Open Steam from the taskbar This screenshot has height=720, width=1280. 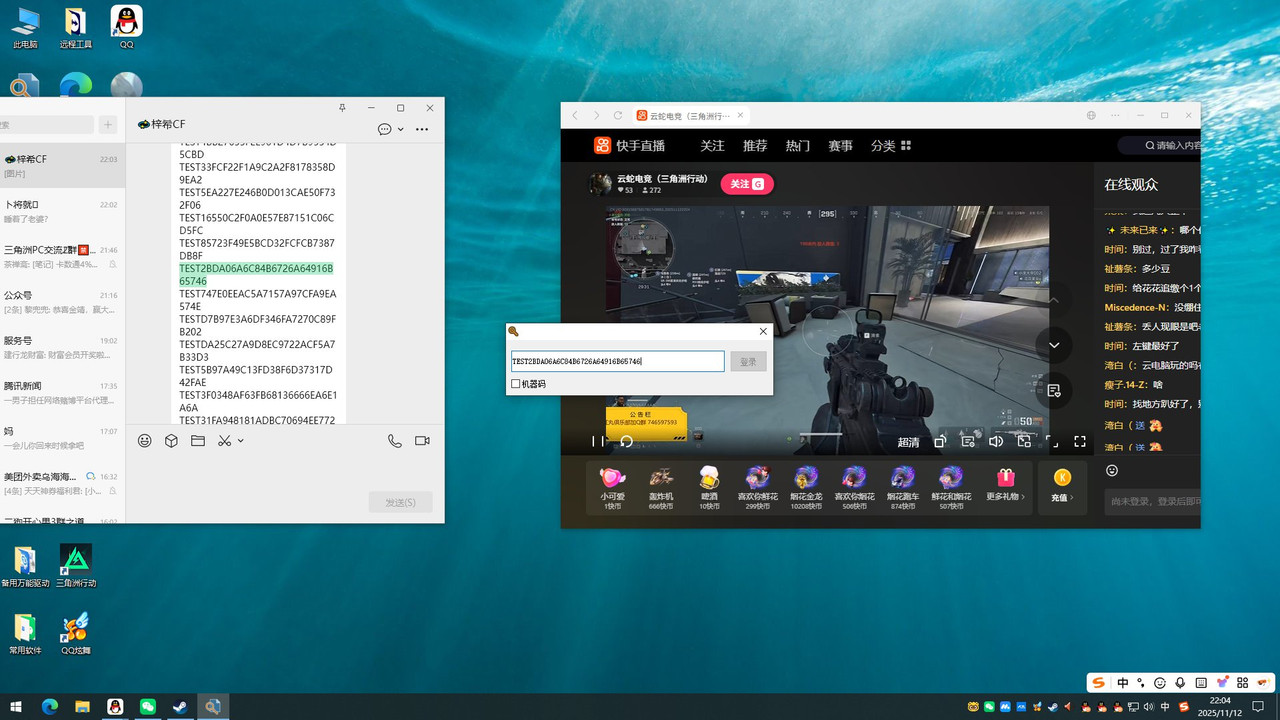(x=180, y=706)
